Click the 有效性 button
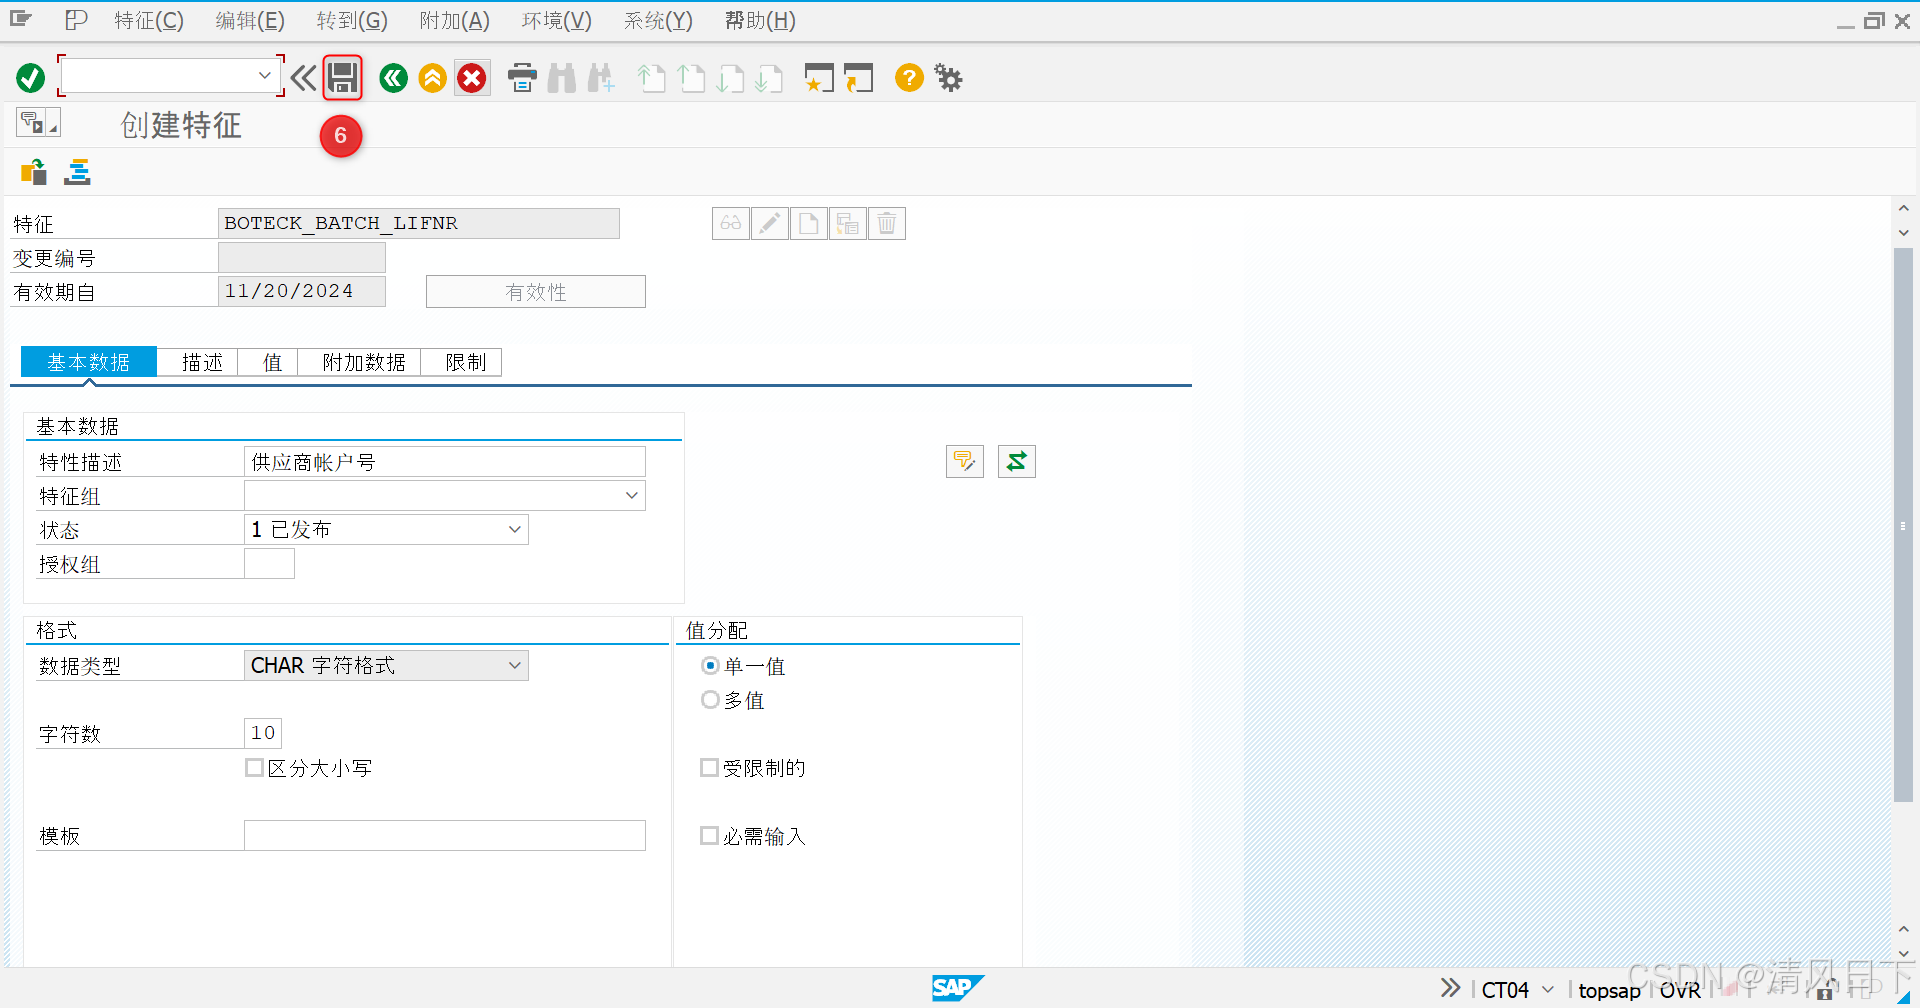 pyautogui.click(x=535, y=291)
